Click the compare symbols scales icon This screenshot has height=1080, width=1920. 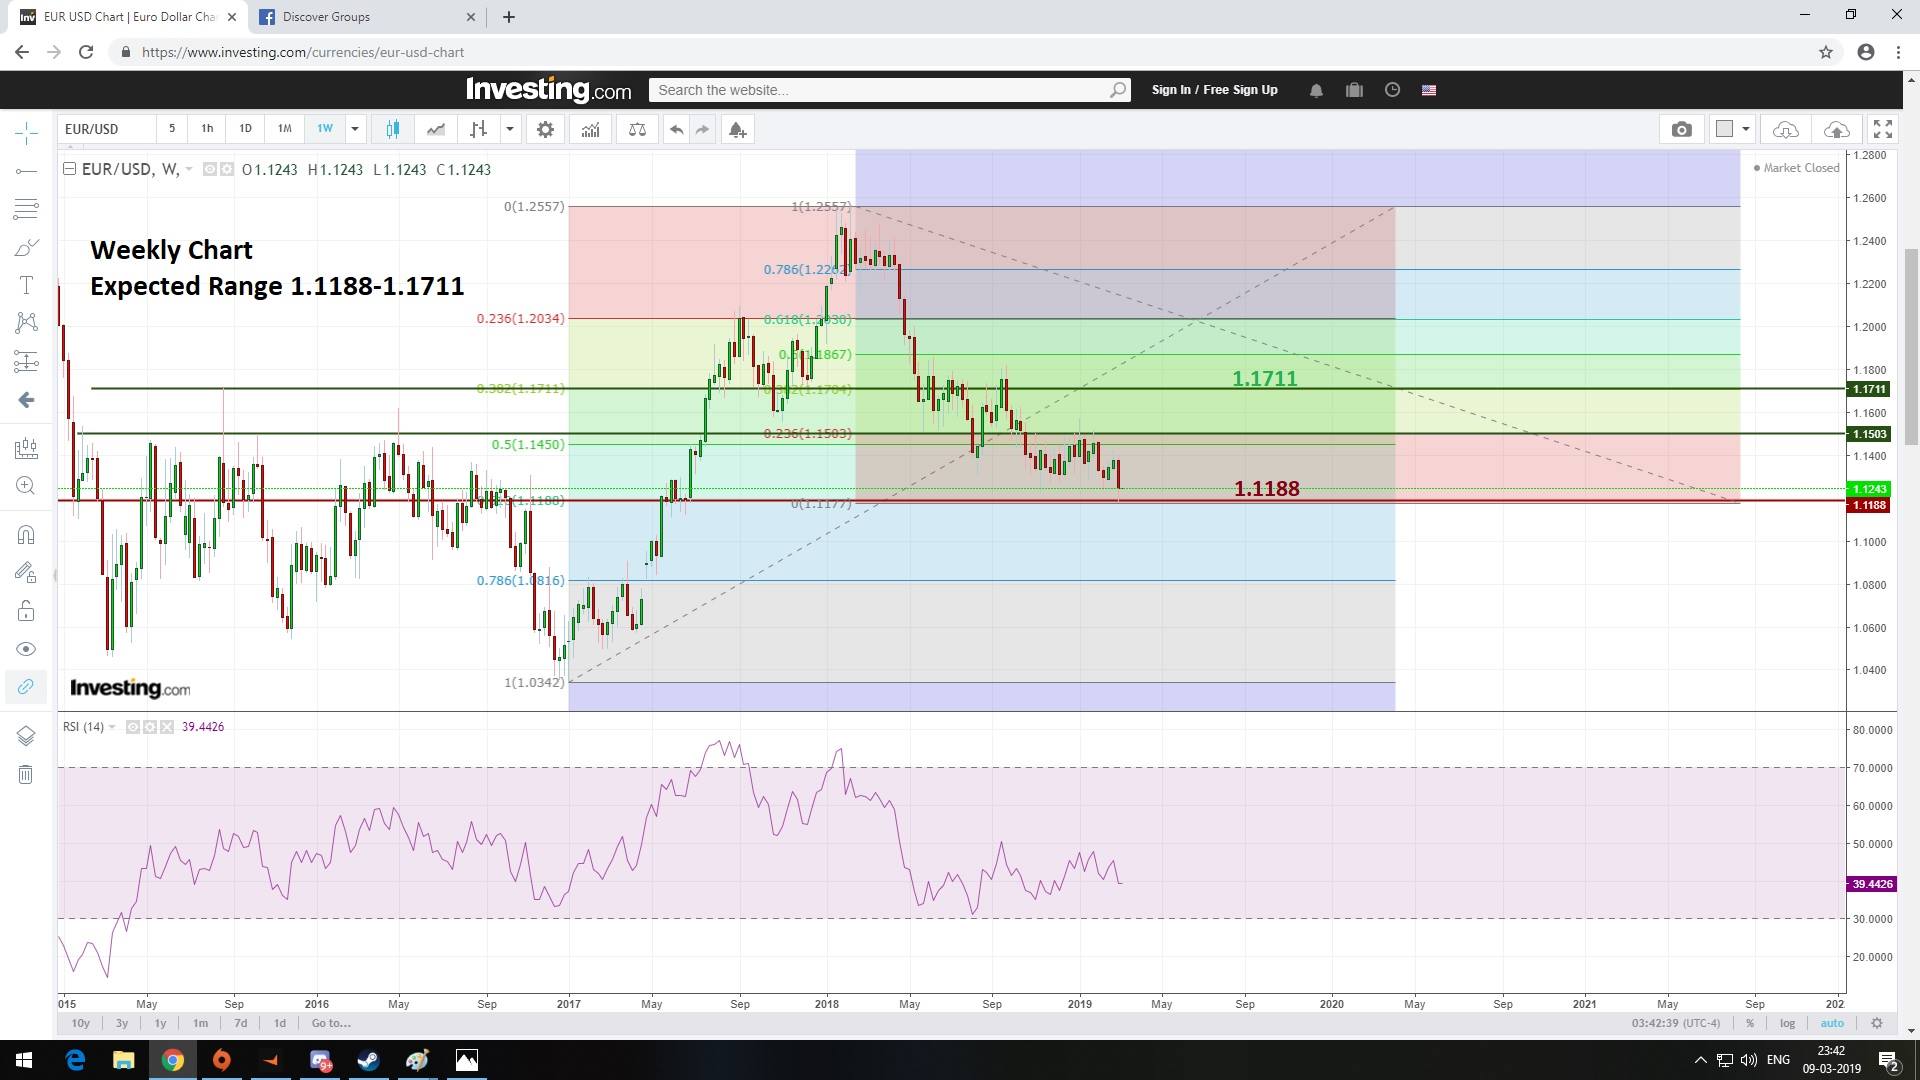pyautogui.click(x=637, y=129)
